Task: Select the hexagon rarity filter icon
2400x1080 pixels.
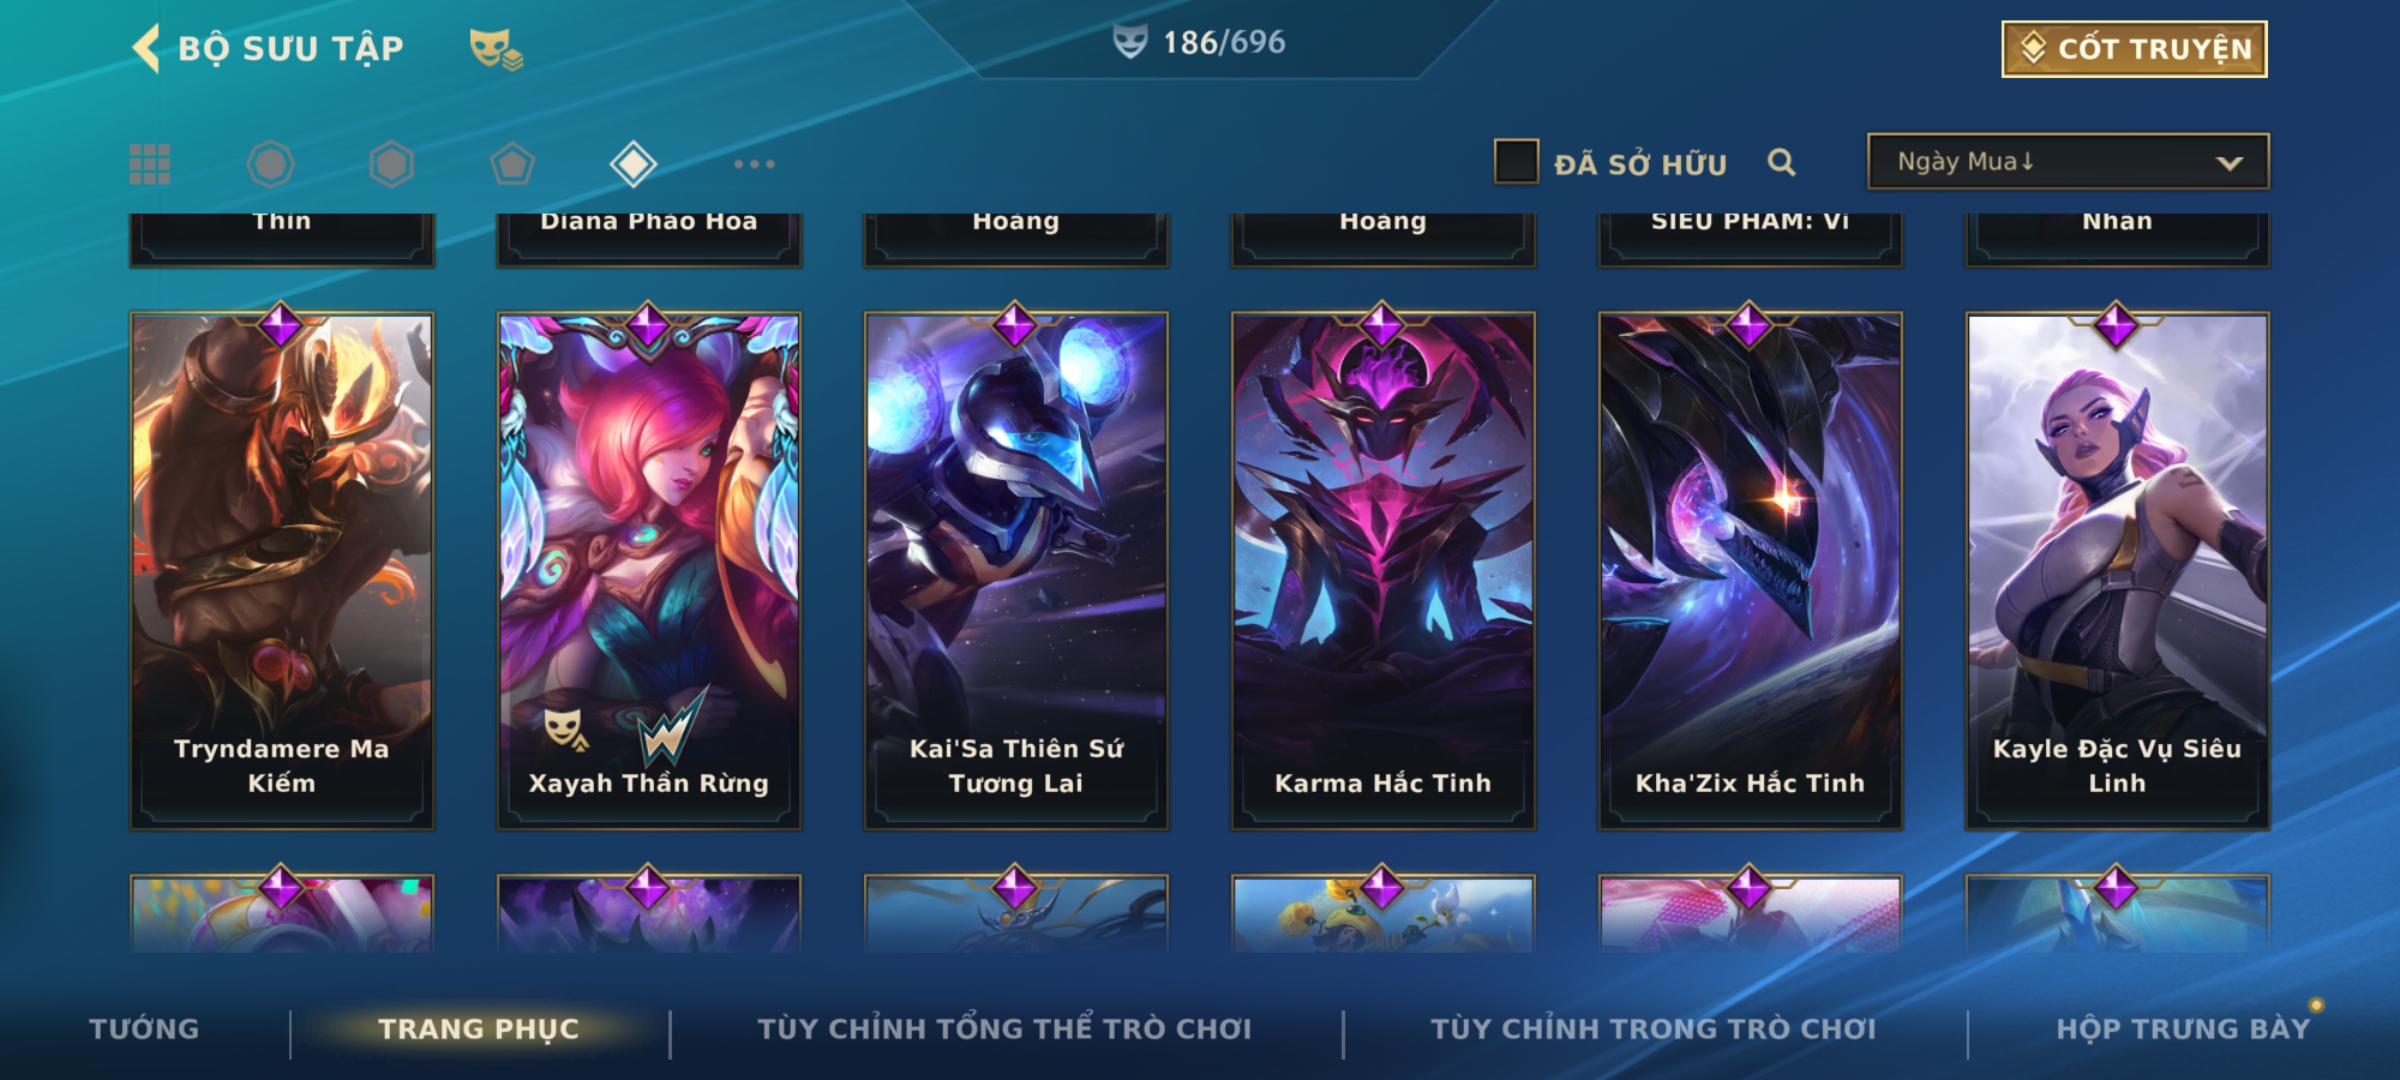Action: coord(391,164)
